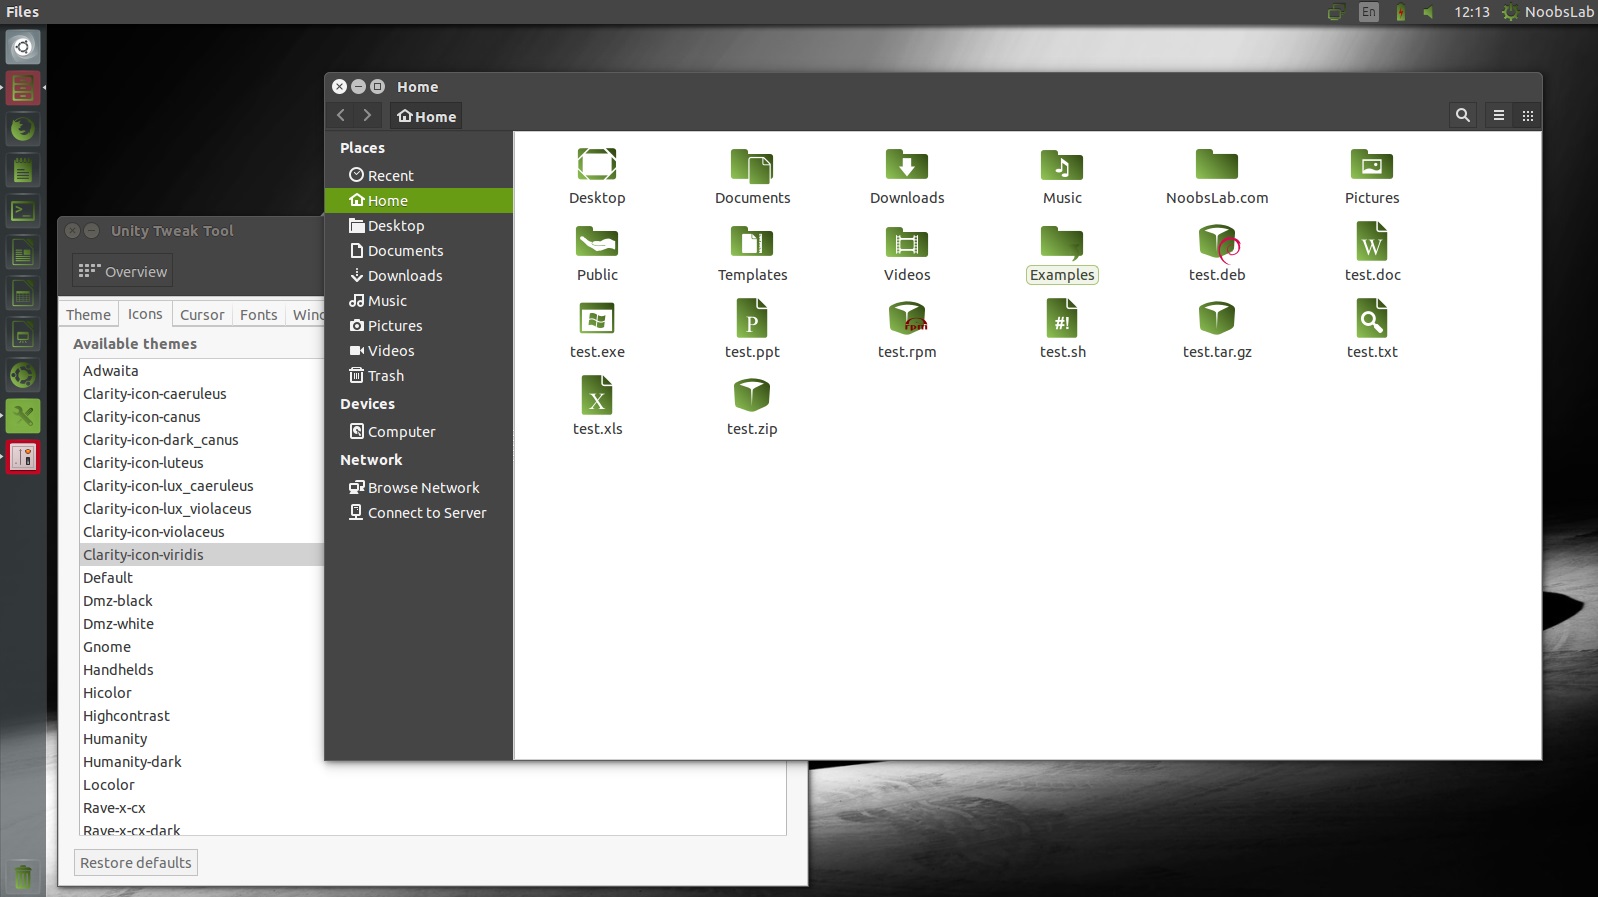
Task: Click the Home path bar button
Action: (x=426, y=116)
